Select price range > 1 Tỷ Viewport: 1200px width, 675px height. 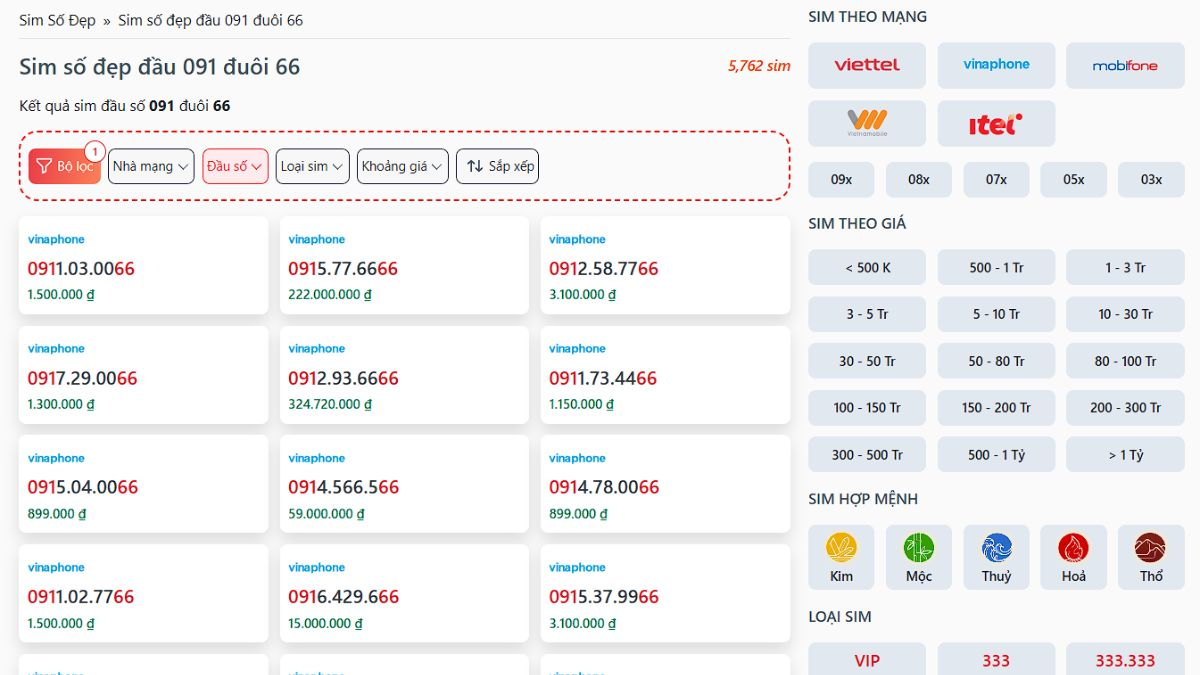tap(1125, 455)
